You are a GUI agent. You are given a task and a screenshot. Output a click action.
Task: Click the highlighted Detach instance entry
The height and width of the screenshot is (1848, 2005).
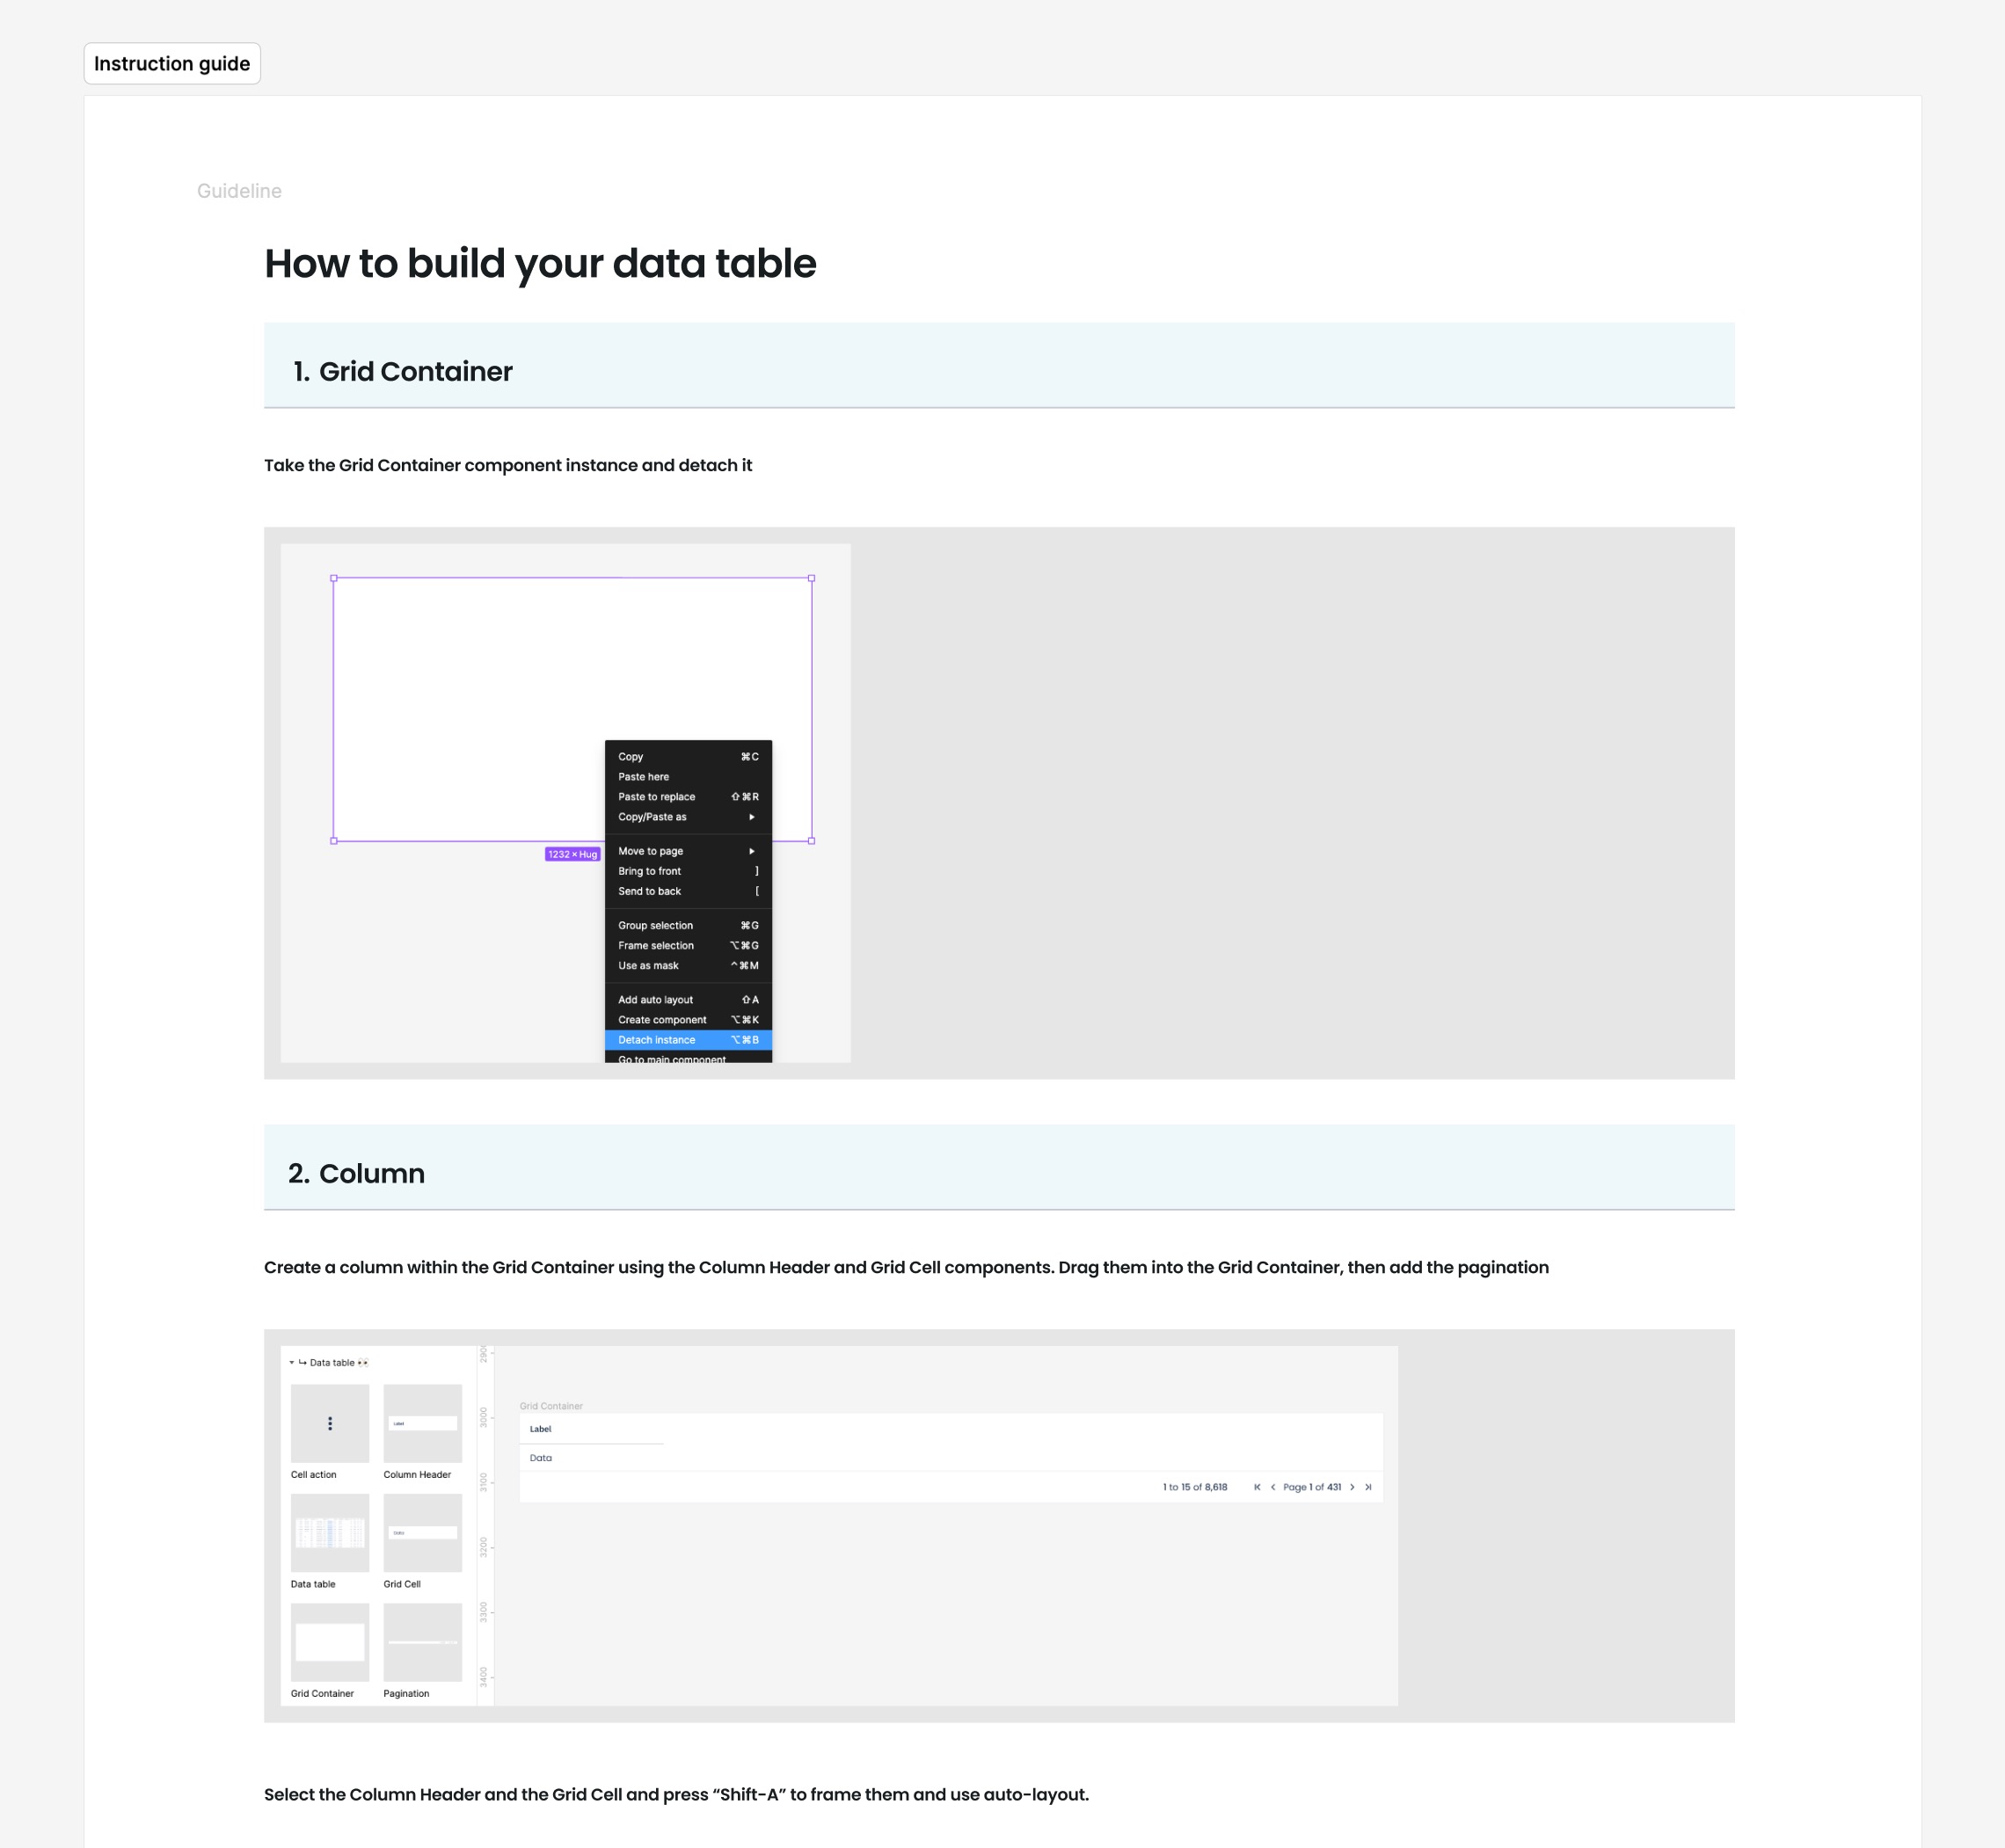(x=688, y=1040)
